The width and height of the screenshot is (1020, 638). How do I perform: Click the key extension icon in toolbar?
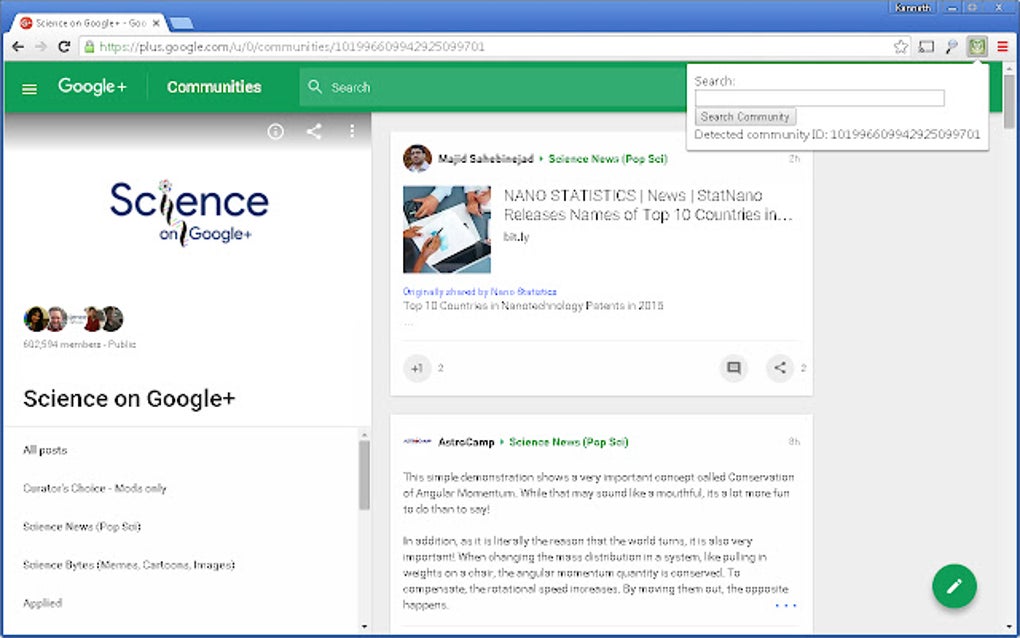952,47
